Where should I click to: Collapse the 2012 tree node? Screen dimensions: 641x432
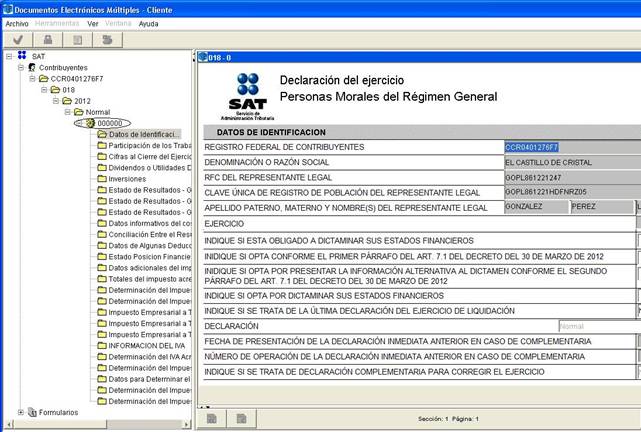click(56, 101)
